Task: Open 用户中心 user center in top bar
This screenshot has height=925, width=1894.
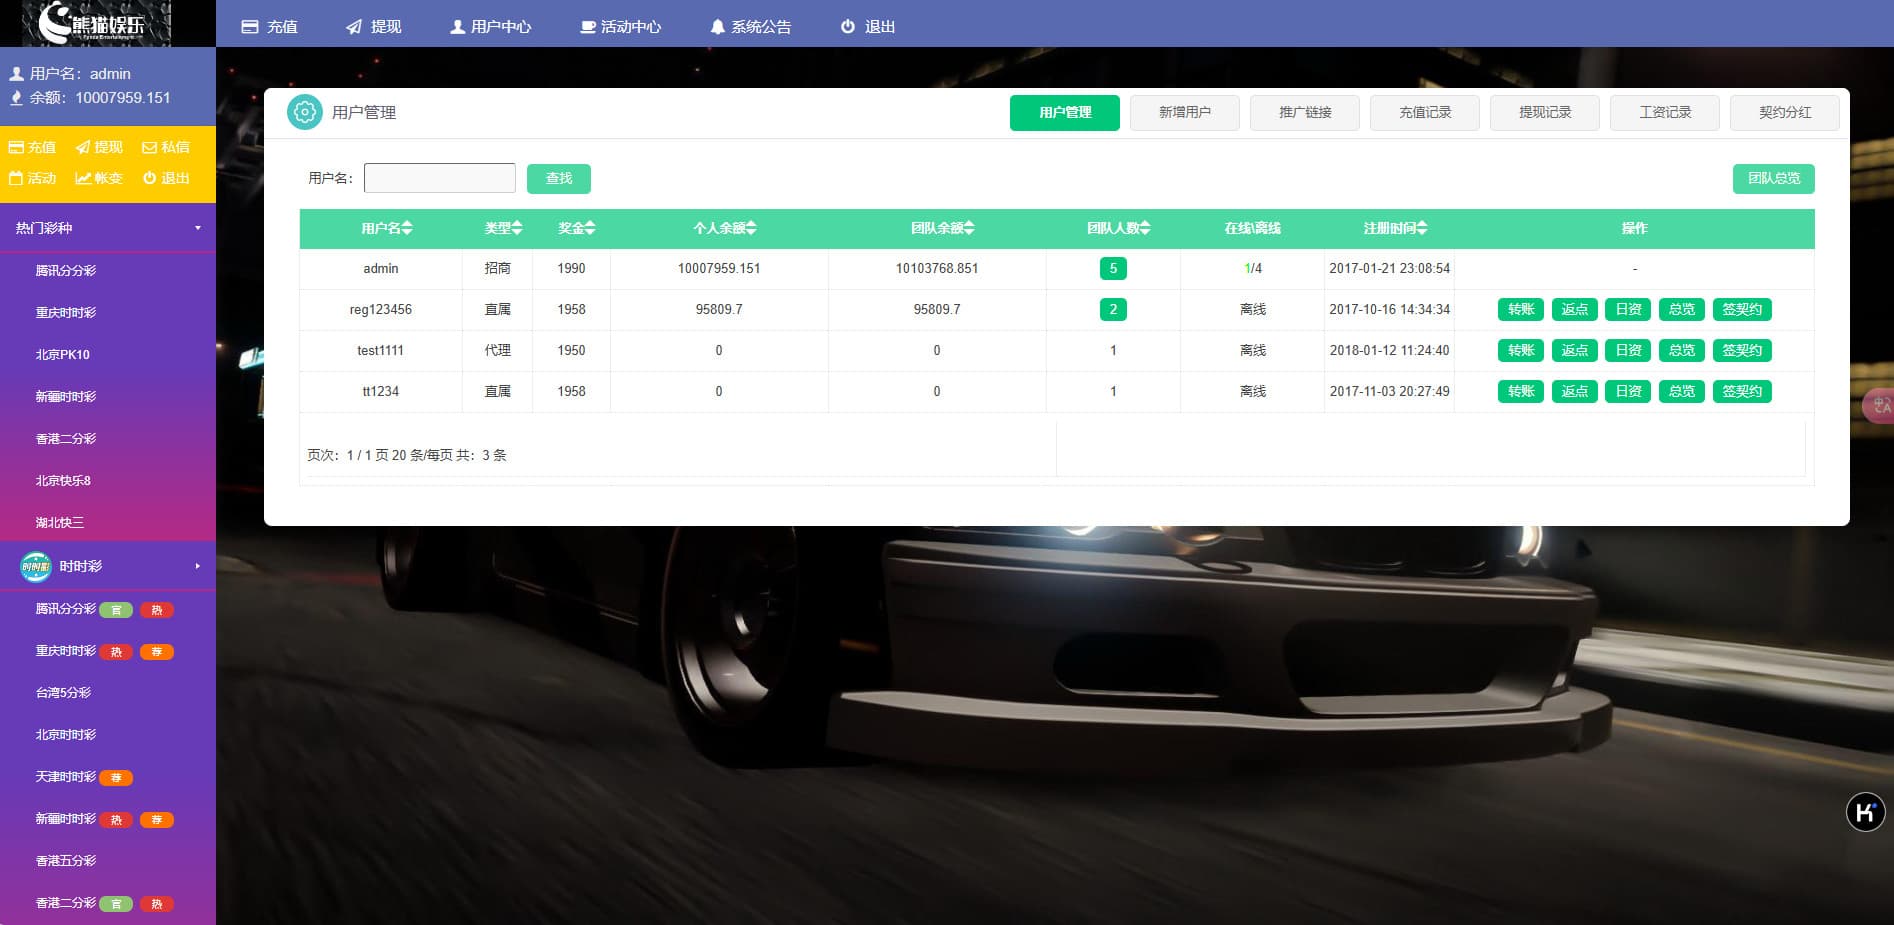Action: tap(490, 27)
